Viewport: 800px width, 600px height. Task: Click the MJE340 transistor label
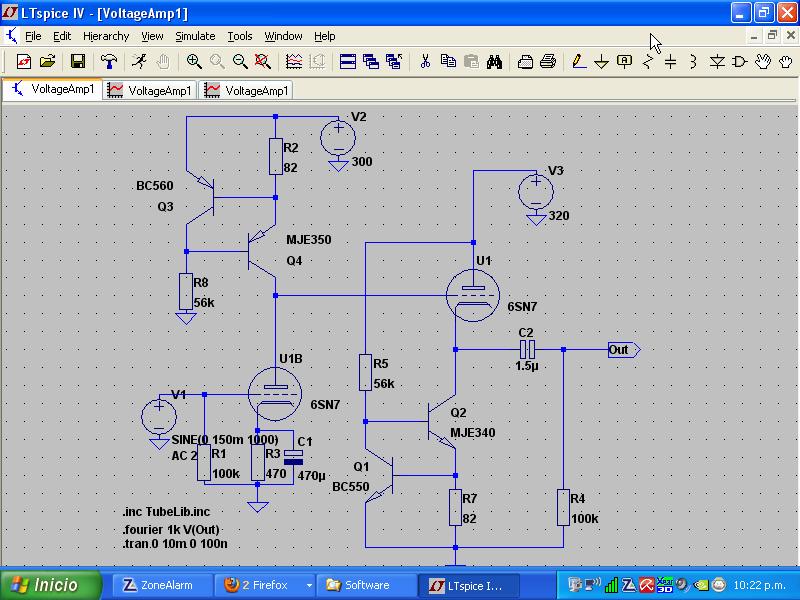(x=472, y=433)
